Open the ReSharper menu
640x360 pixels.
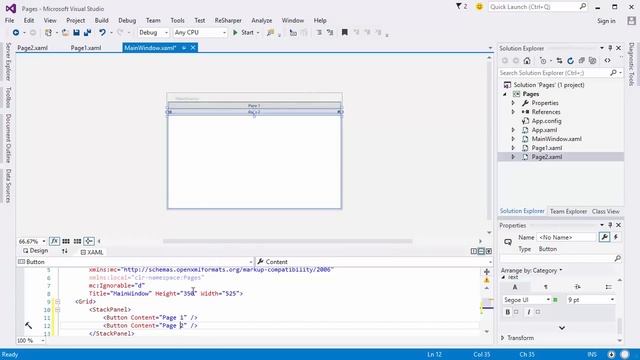[228, 20]
